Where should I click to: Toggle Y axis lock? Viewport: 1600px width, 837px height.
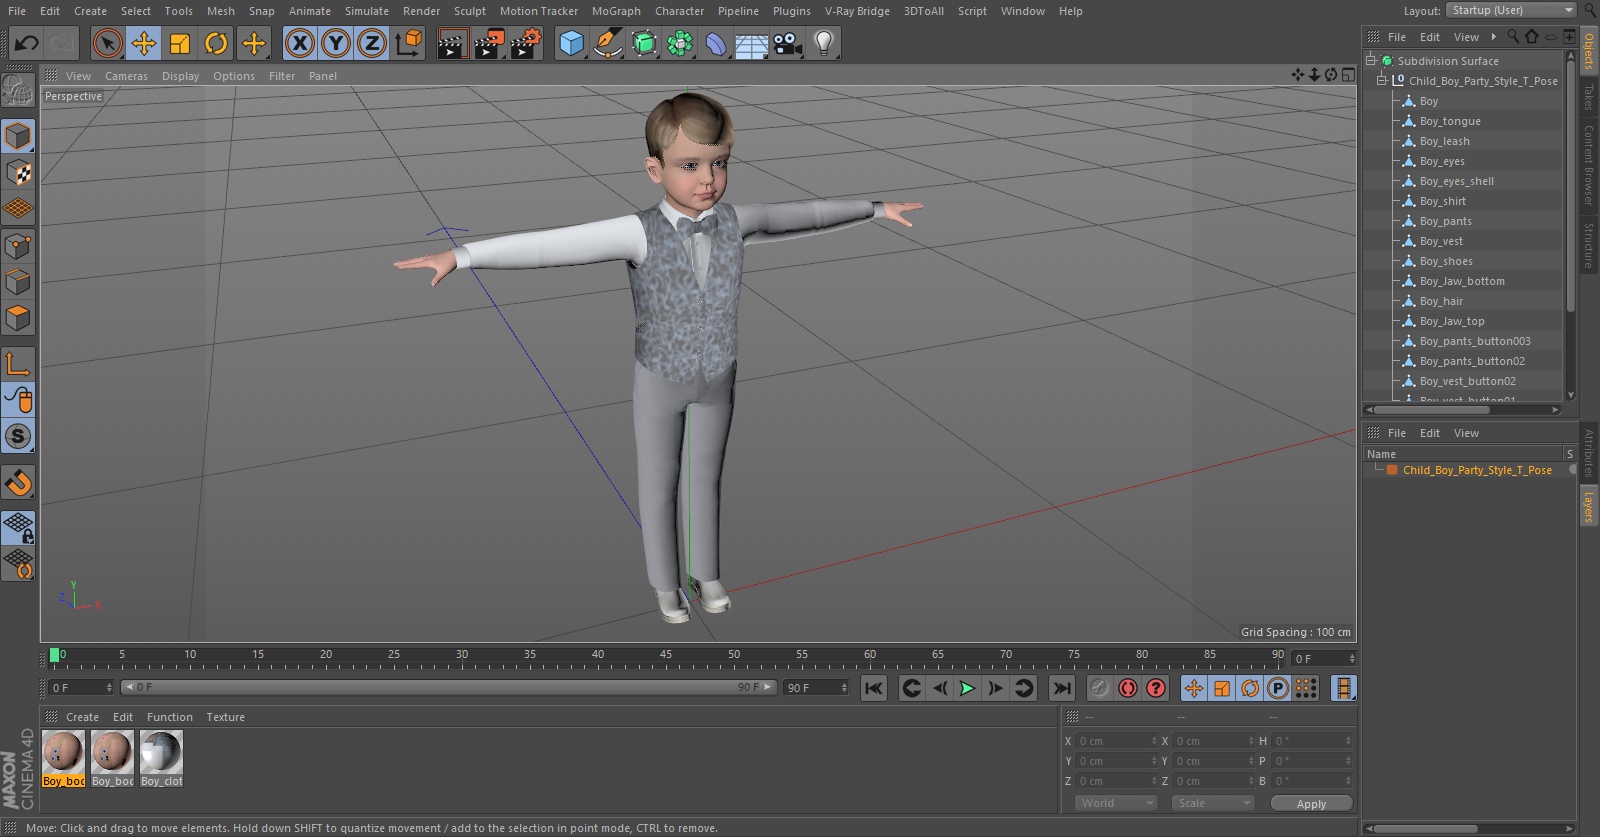pos(336,43)
